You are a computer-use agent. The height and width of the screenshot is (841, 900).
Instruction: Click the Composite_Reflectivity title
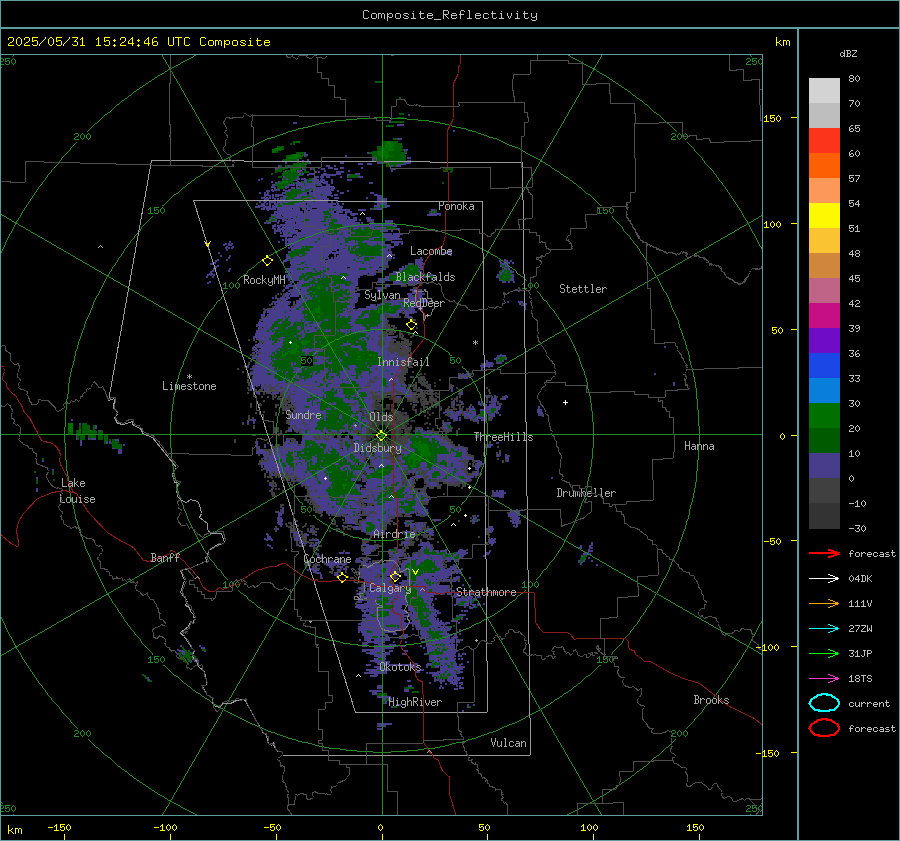450,15
